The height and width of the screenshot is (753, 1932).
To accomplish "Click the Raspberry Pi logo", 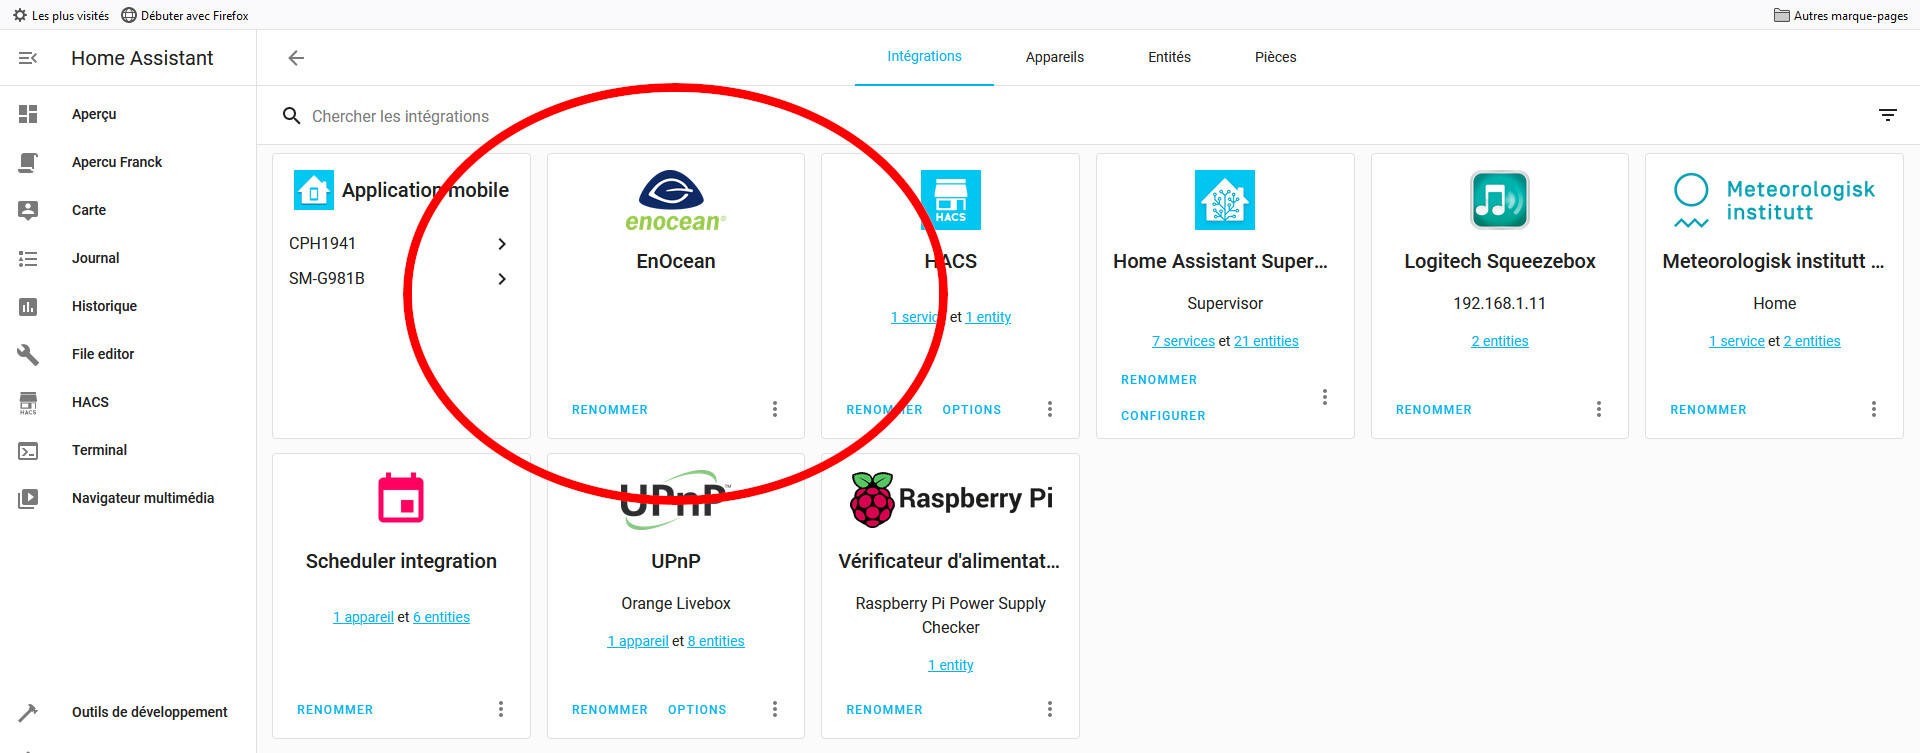I will (951, 499).
